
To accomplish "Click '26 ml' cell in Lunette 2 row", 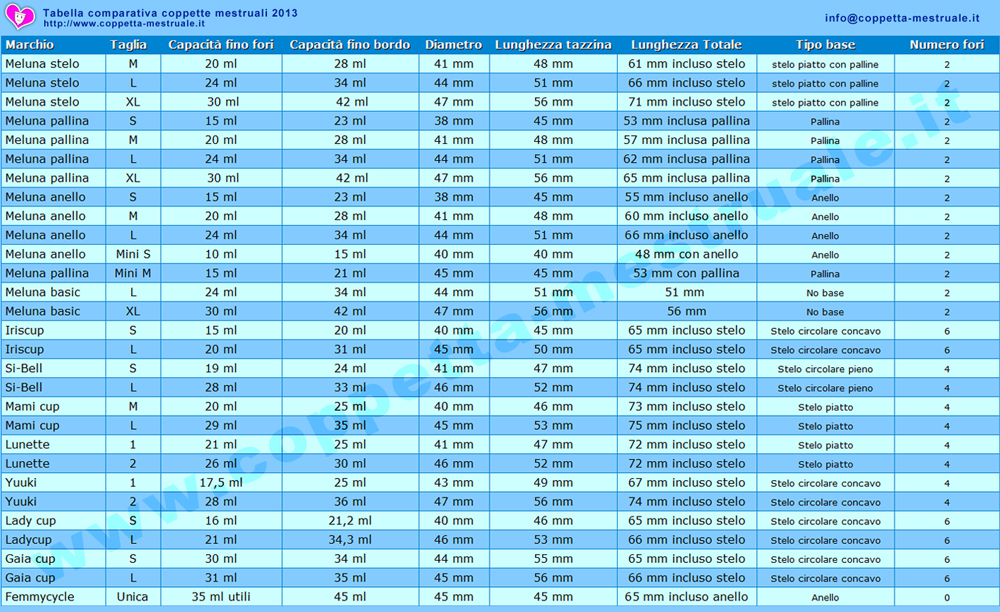I will (x=221, y=464).
